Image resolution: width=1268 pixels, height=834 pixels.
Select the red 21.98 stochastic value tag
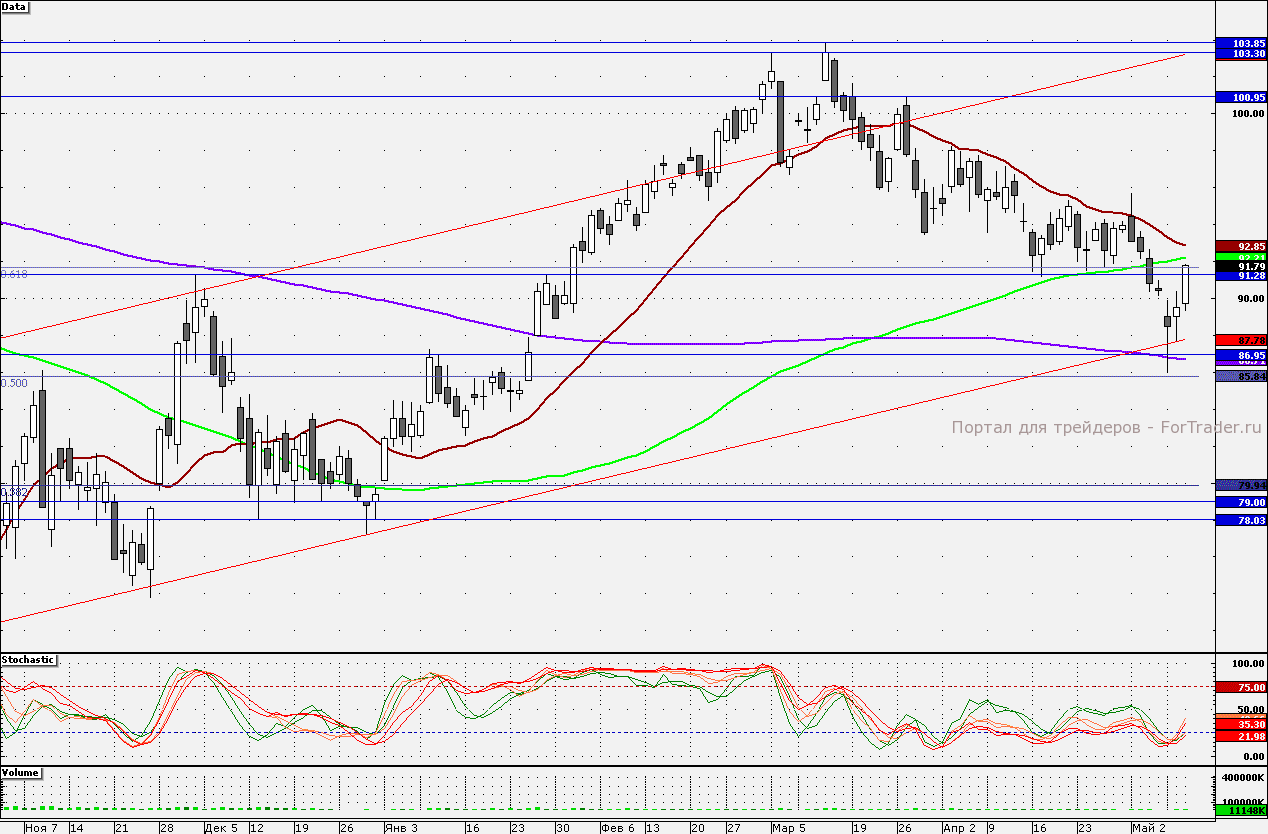1240,736
